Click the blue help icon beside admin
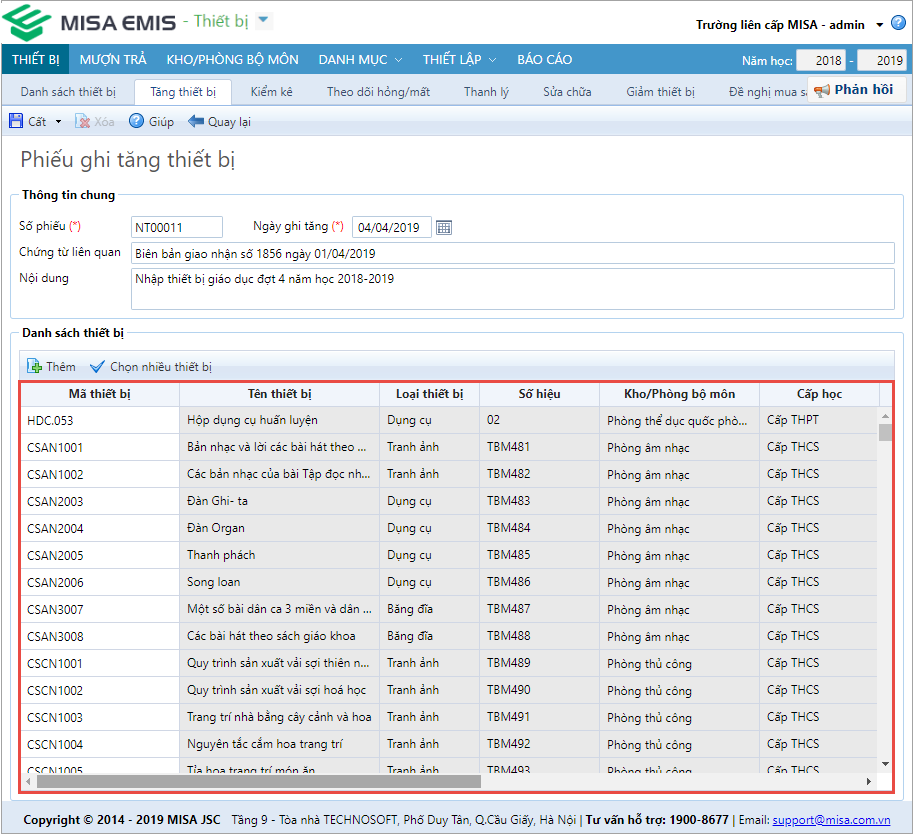This screenshot has width=913, height=834. tap(898, 24)
